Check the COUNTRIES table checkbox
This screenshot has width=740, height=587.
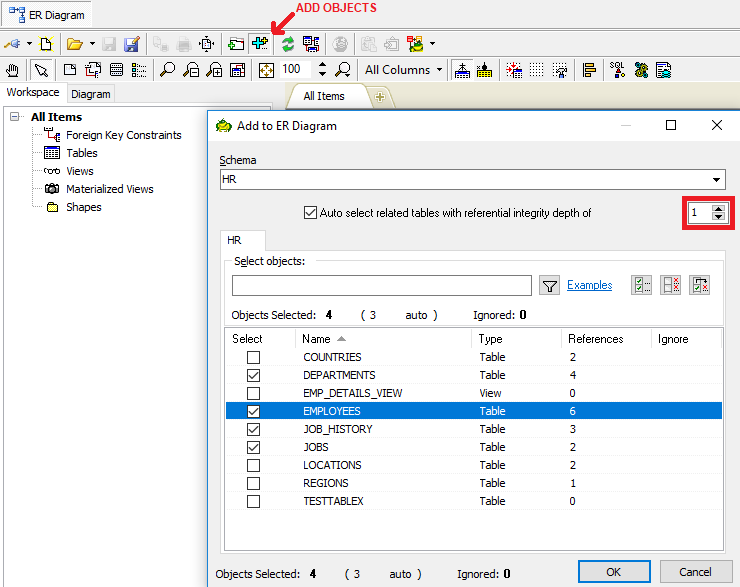tap(253, 357)
